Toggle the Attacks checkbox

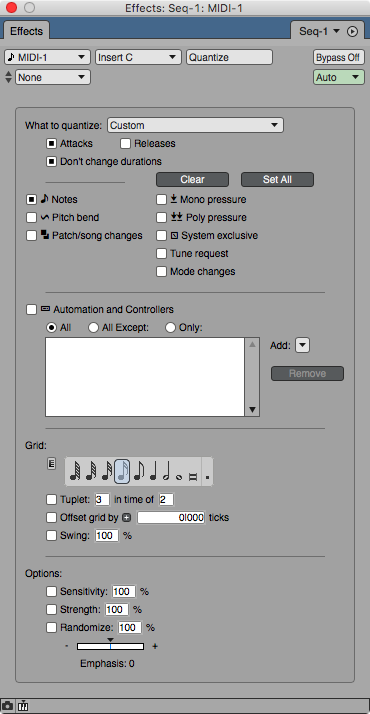click(x=51, y=144)
